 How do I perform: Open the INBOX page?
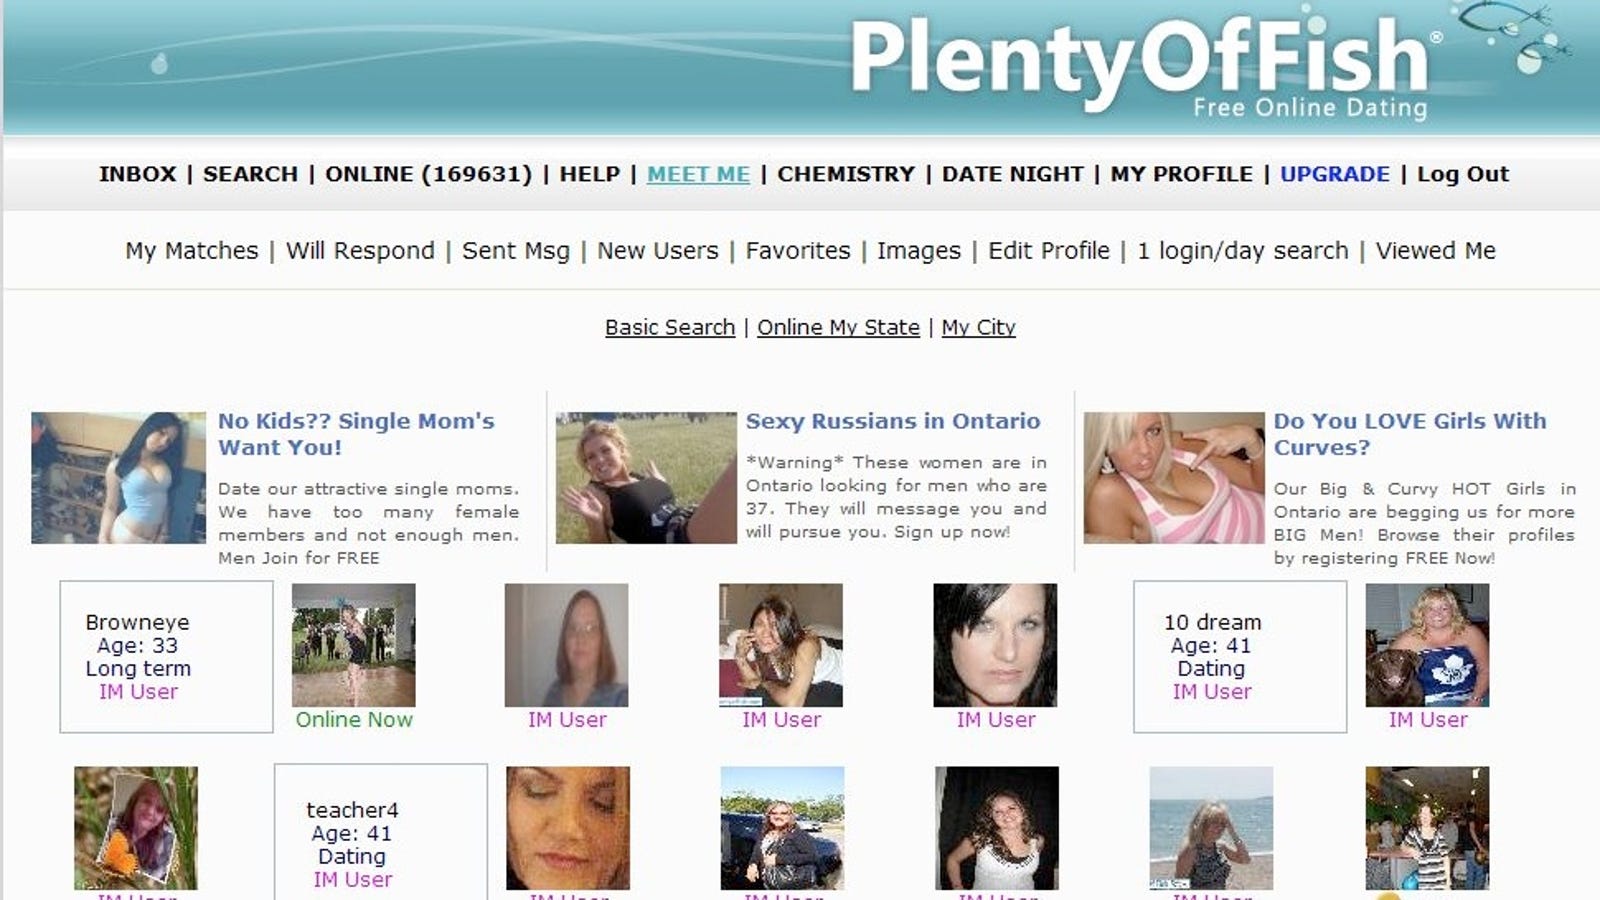pos(138,174)
